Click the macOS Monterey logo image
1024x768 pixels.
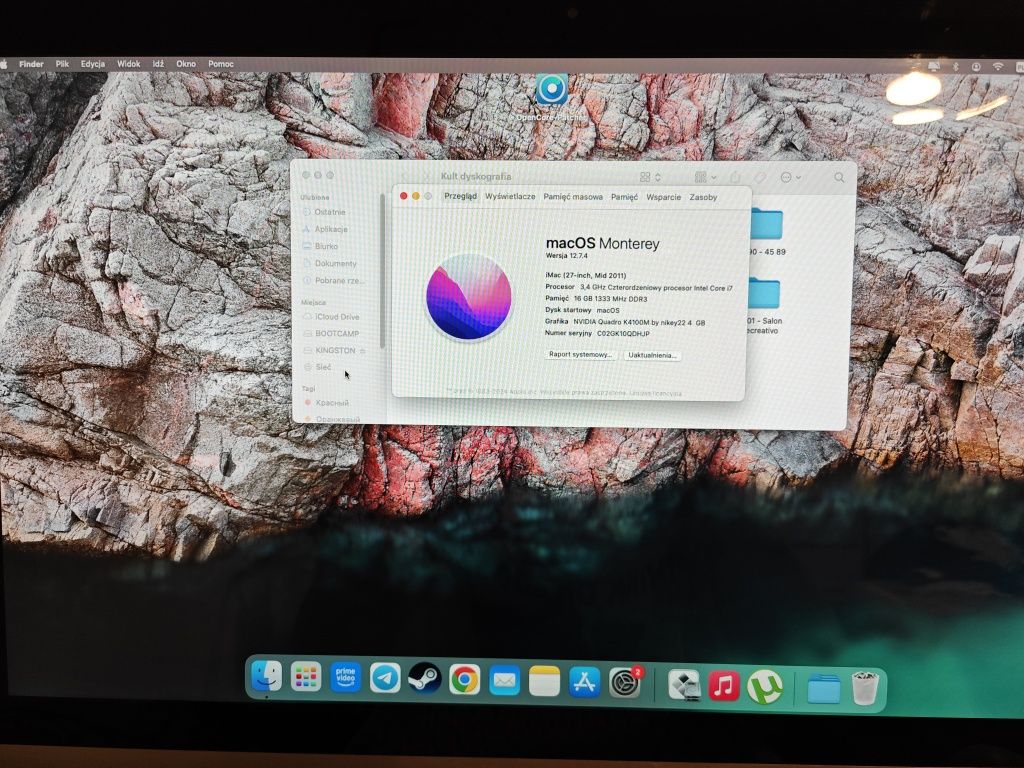tap(468, 297)
